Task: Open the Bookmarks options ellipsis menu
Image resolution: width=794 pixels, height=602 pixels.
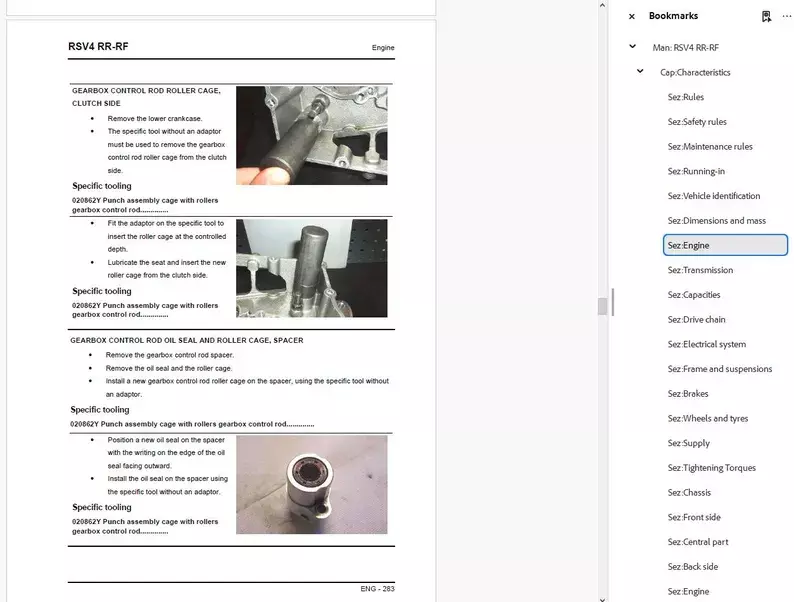Action: click(786, 16)
